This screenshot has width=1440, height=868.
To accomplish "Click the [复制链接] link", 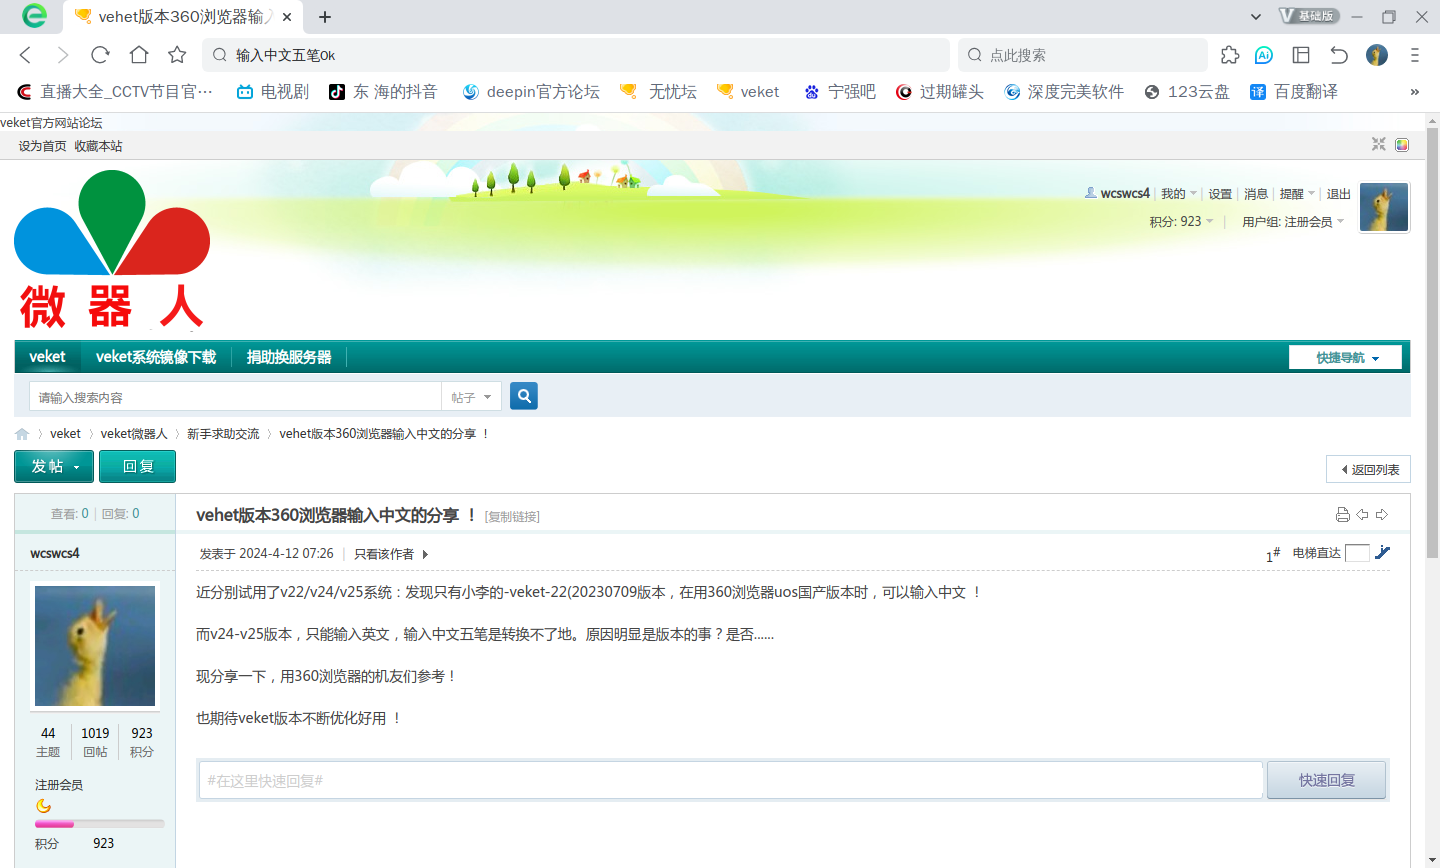I will pos(512,517).
